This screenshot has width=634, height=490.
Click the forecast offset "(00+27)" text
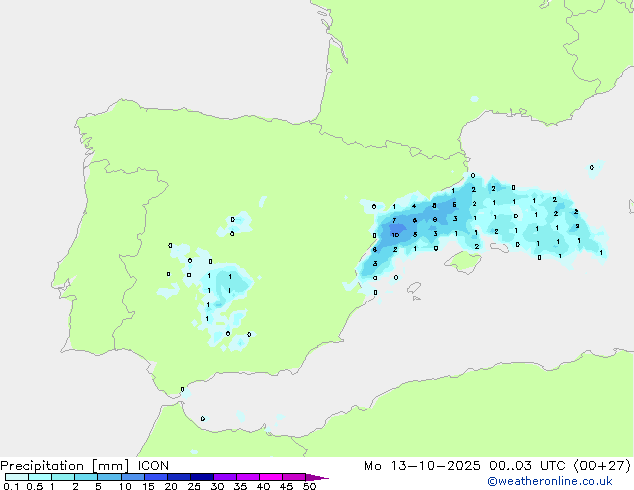tap(602, 466)
